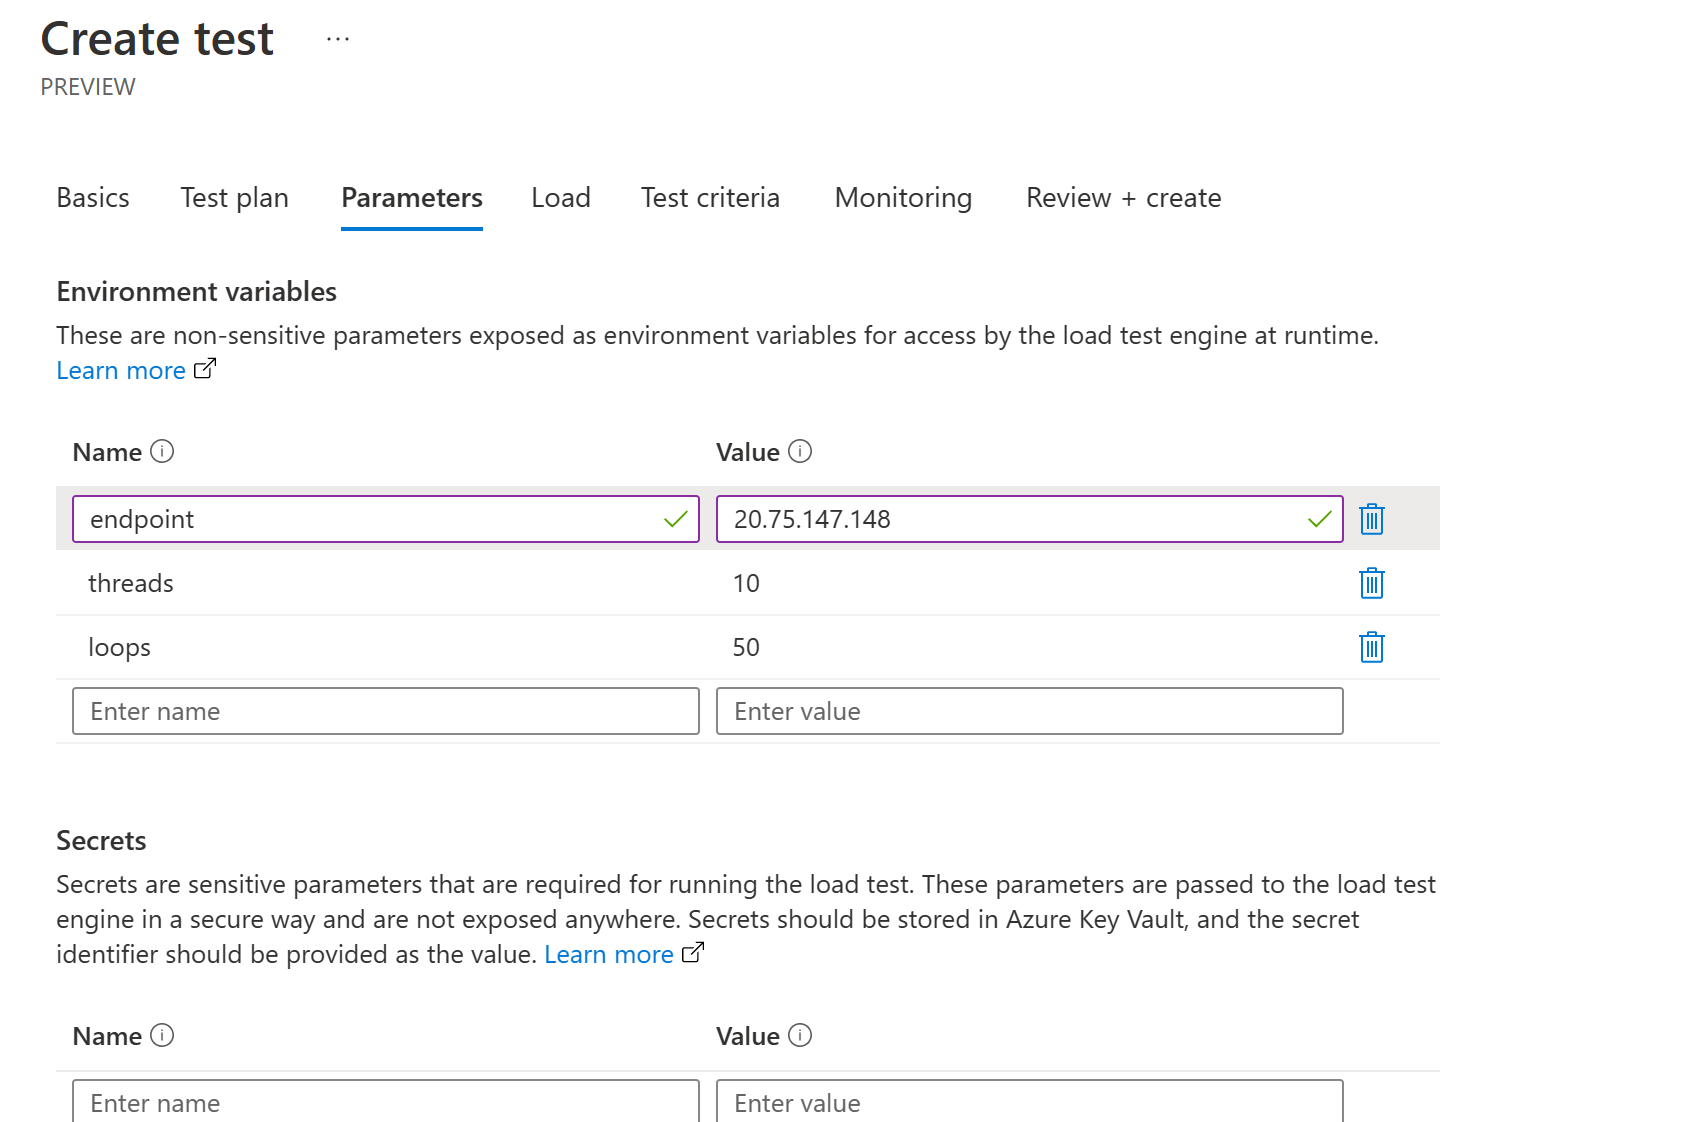The height and width of the screenshot is (1122, 1690).
Task: Open more options ellipsis beside Create test
Action: (338, 40)
